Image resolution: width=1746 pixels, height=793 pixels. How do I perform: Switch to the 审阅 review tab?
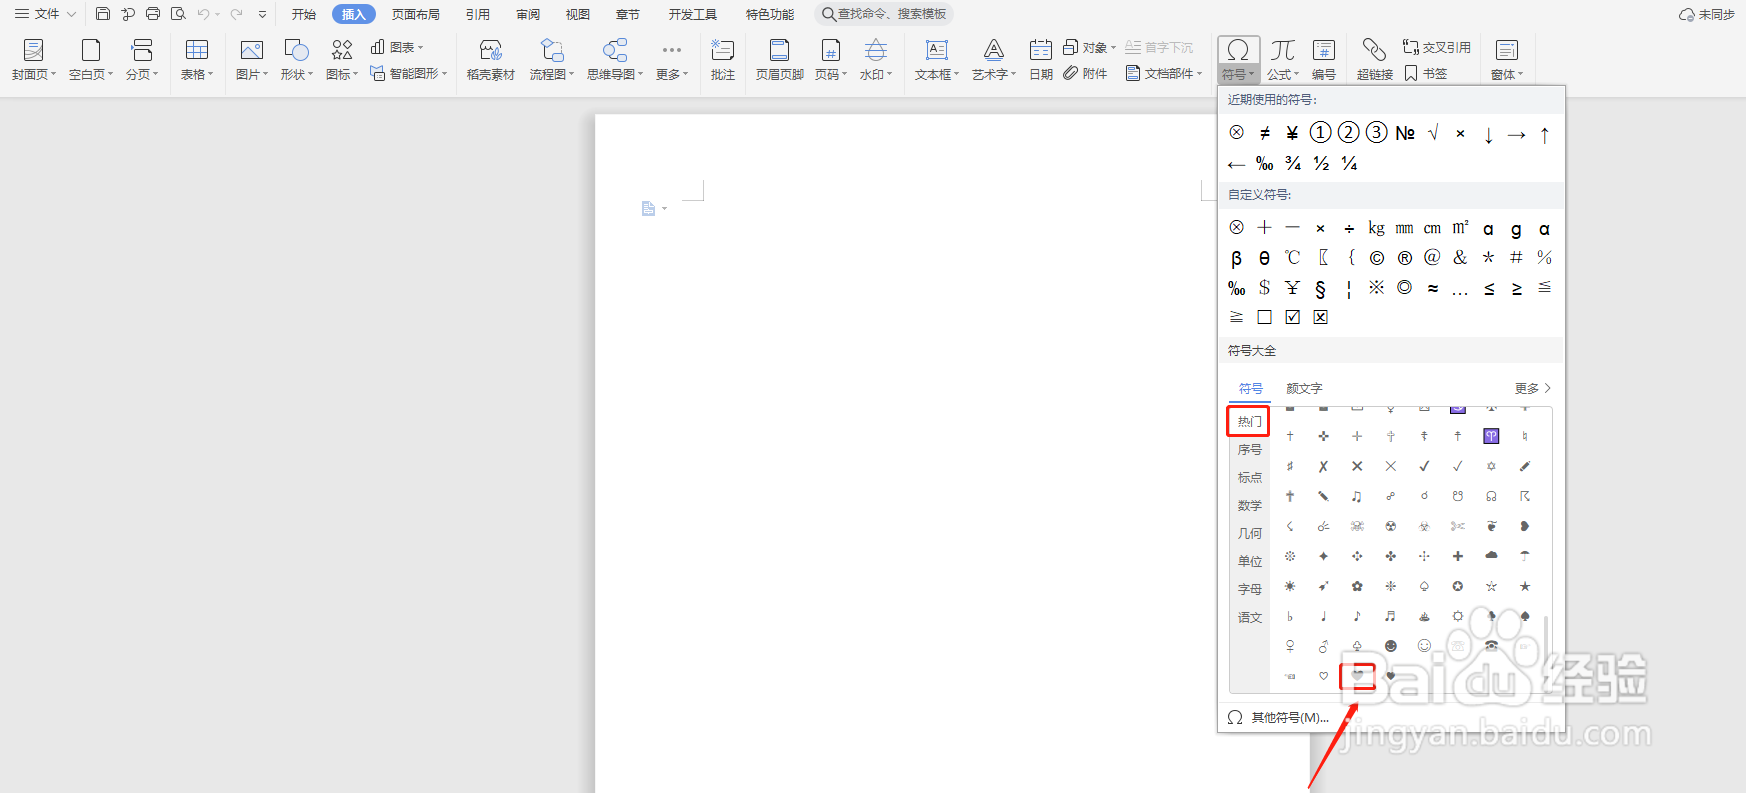[528, 14]
